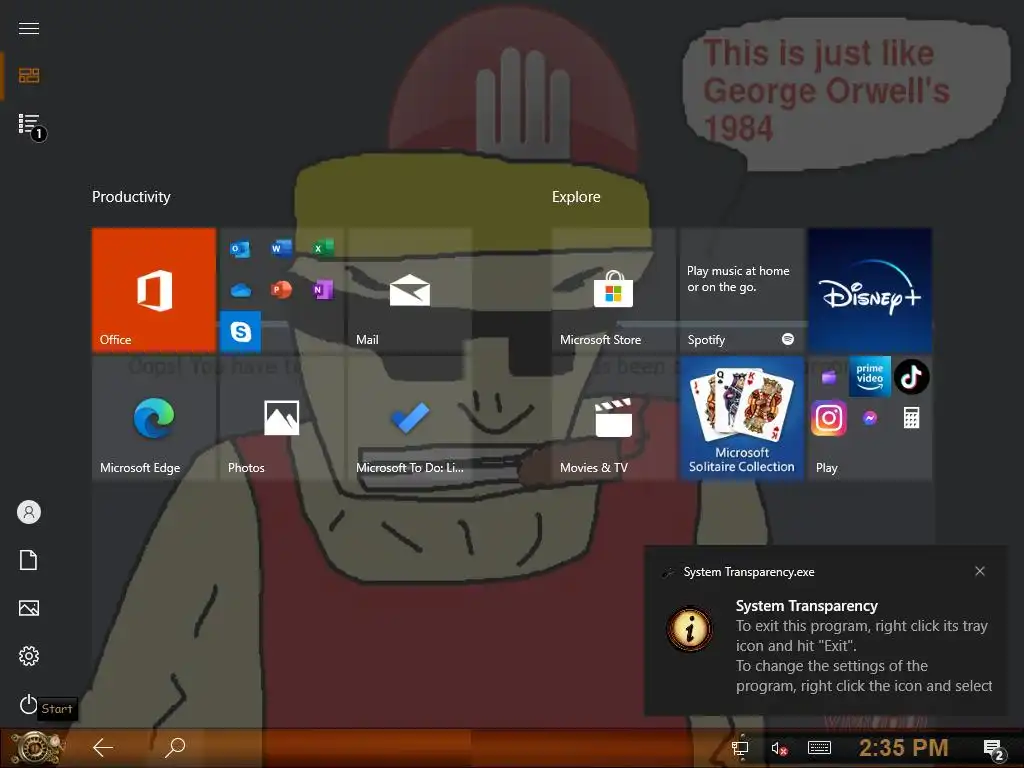The image size is (1024, 768).
Task: Click the Messenger icon in Play folder
Action: pyautogui.click(x=870, y=418)
